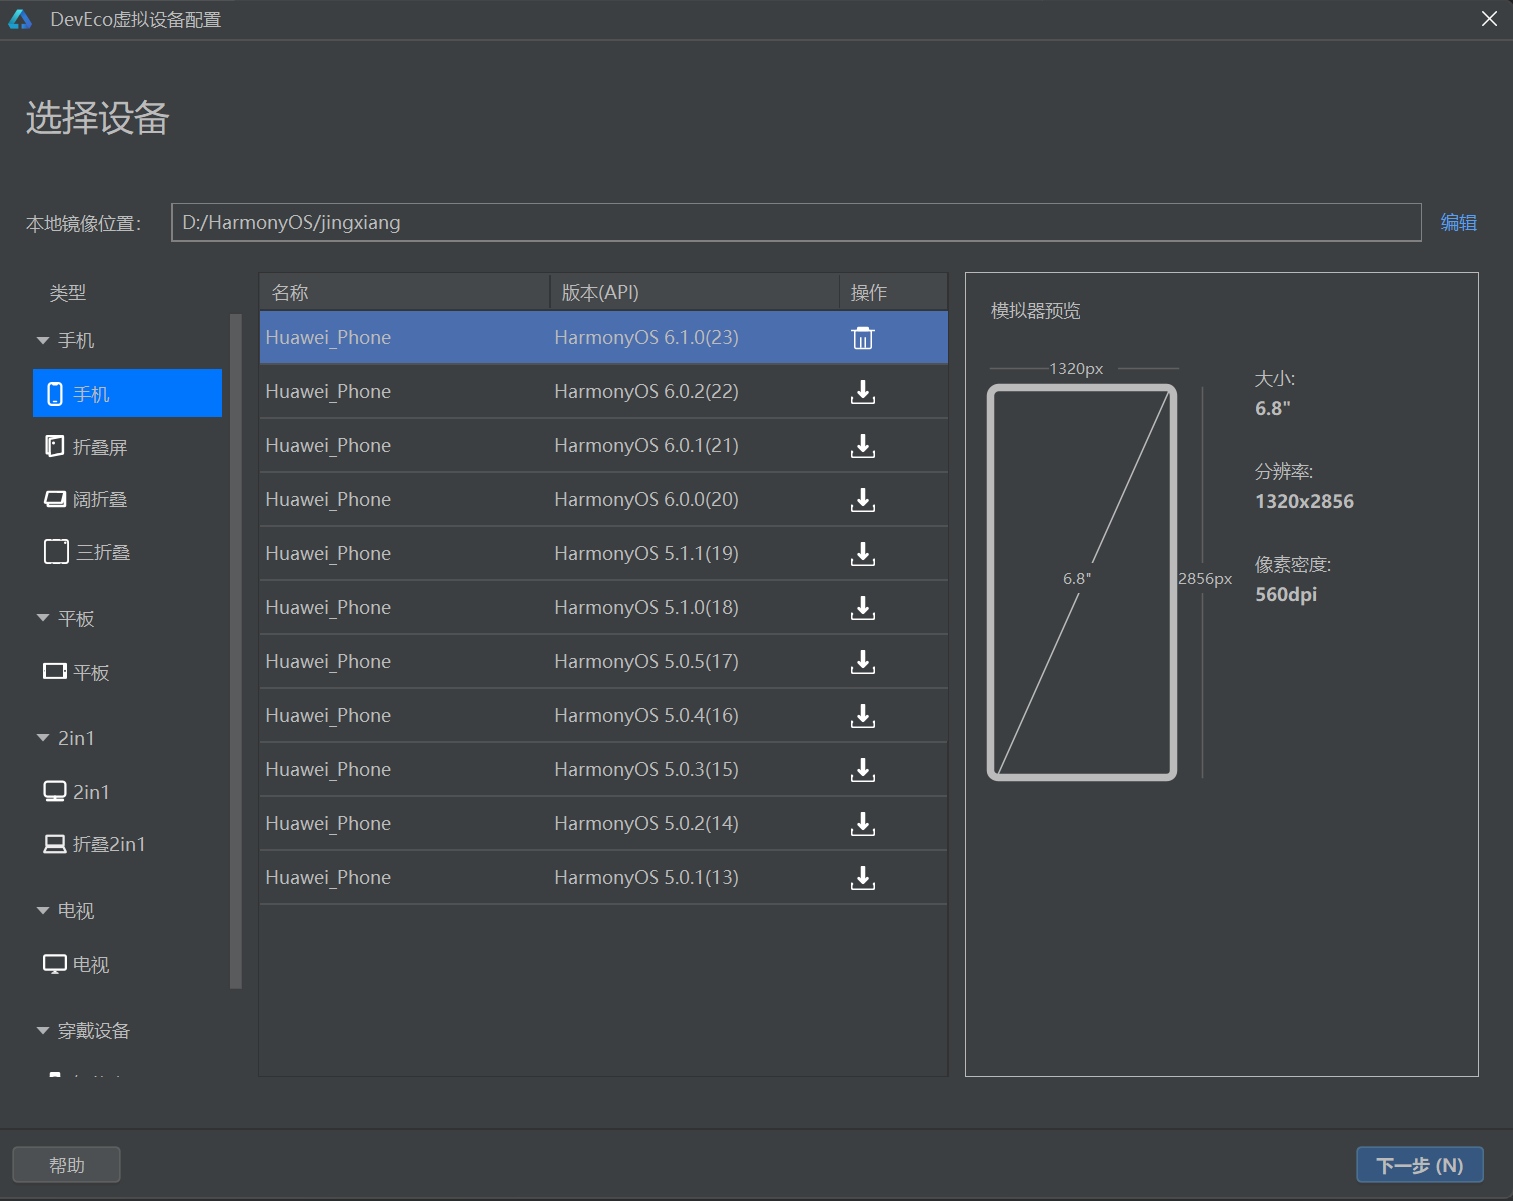Collapse the 平板 category group
The height and width of the screenshot is (1201, 1513).
pos(43,619)
